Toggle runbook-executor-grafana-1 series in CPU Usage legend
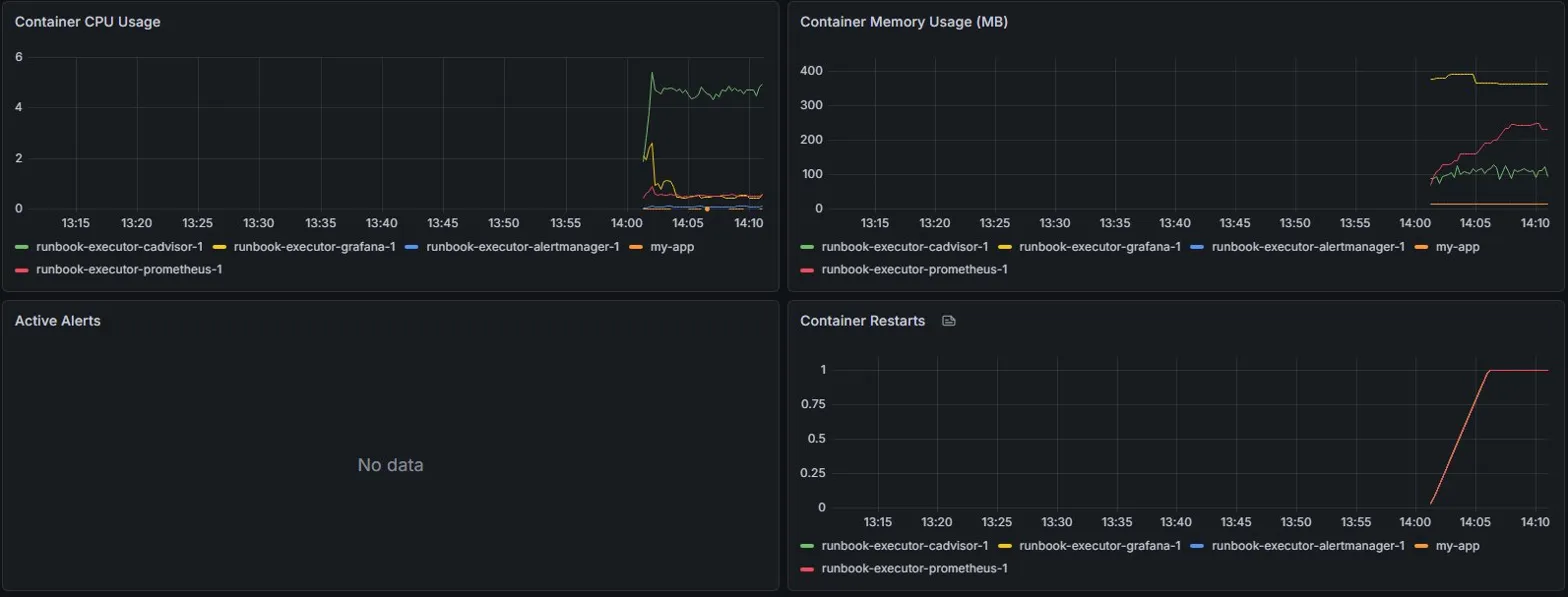 click(x=314, y=246)
